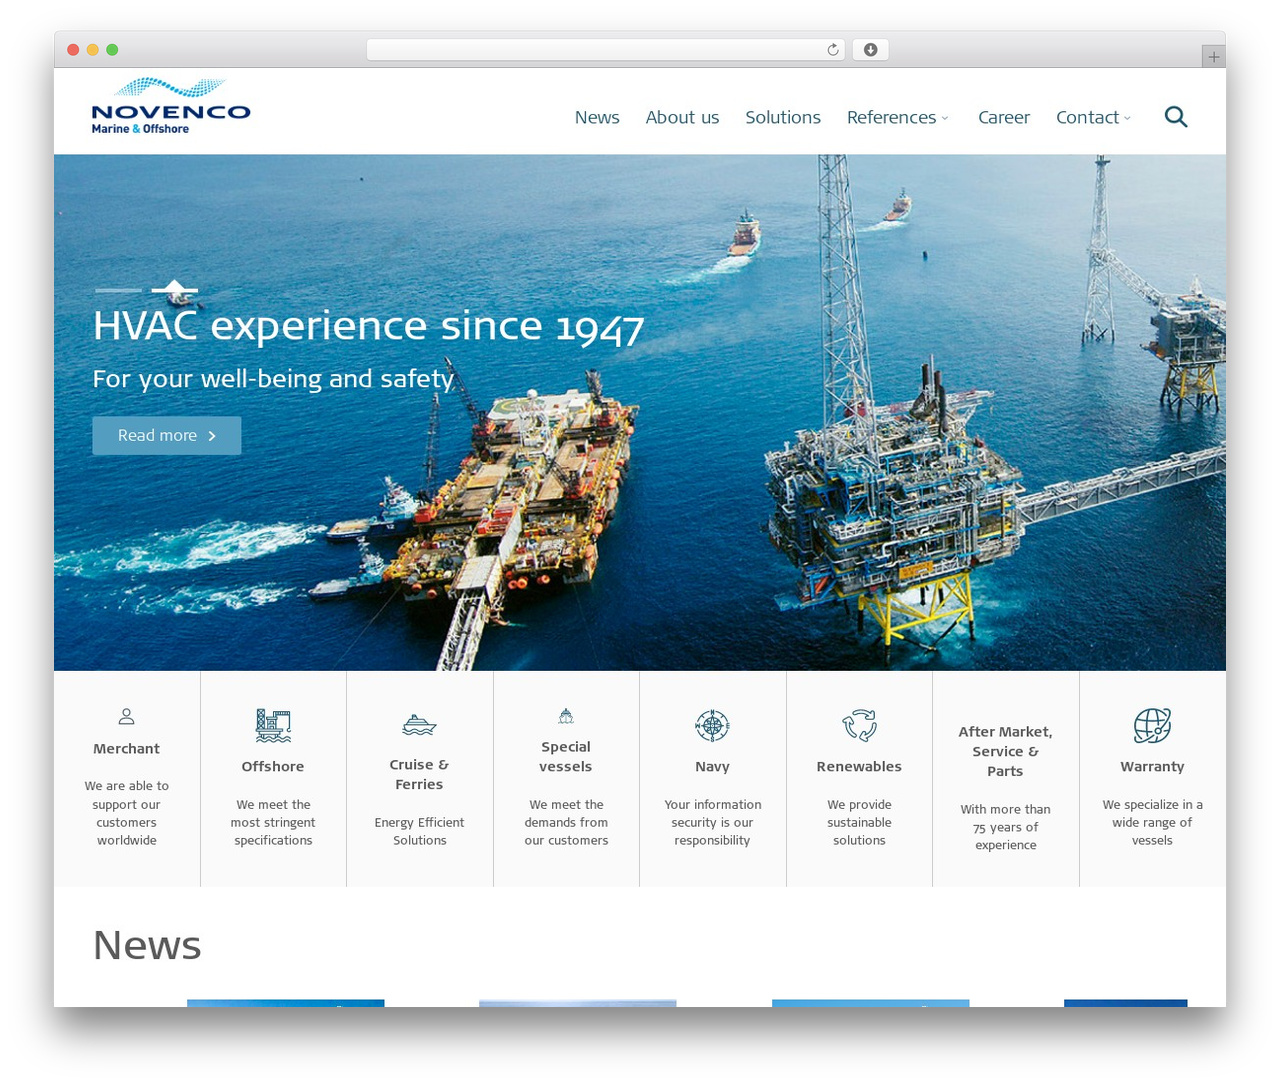Click the Special vessels boat icon
This screenshot has height=1084, width=1280.
(x=566, y=715)
